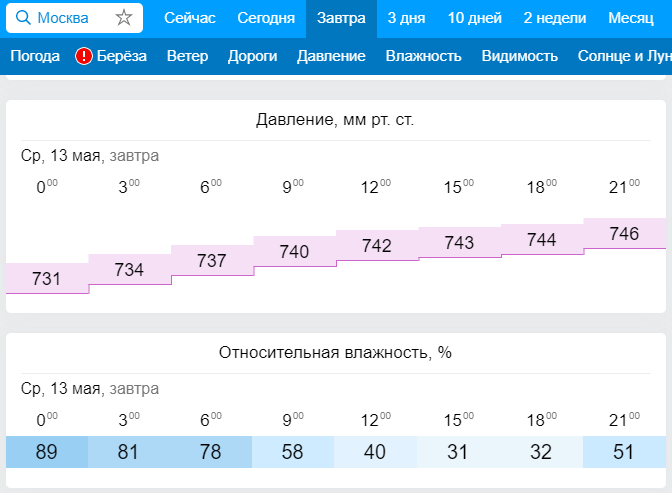
Task: Show the 10 дней forecast
Action: 475,18
